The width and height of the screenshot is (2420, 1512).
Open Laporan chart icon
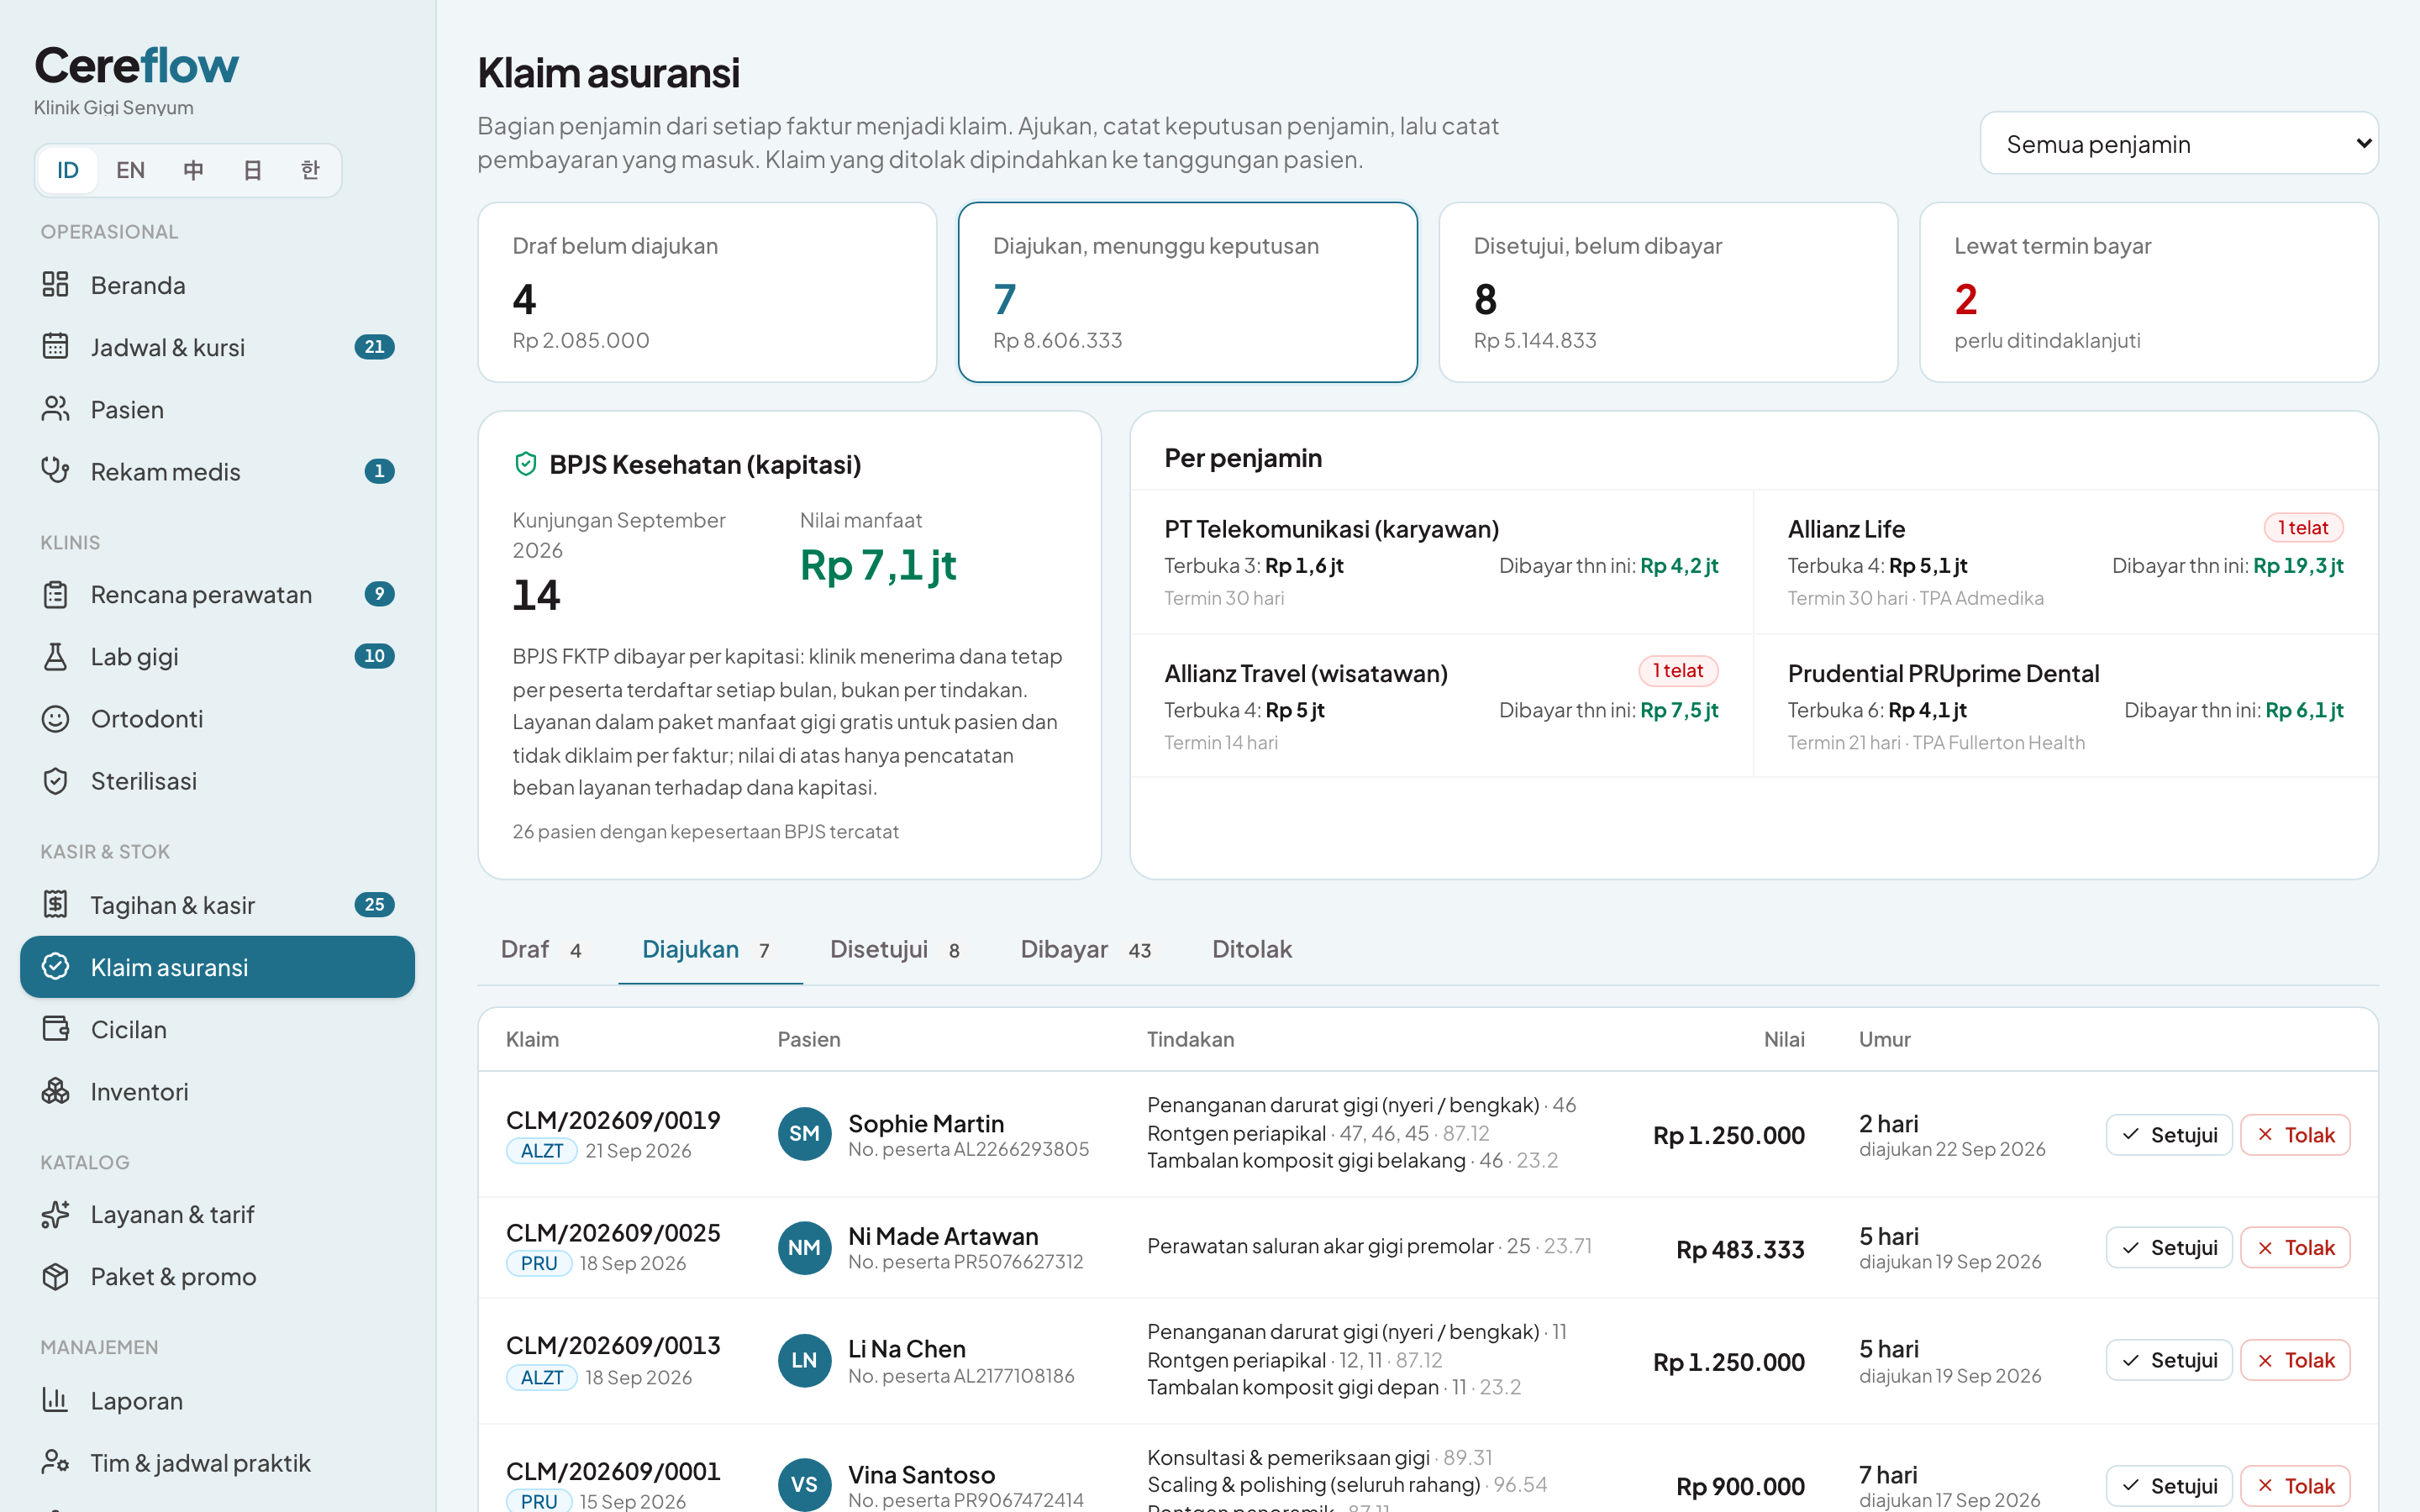pos(55,1401)
